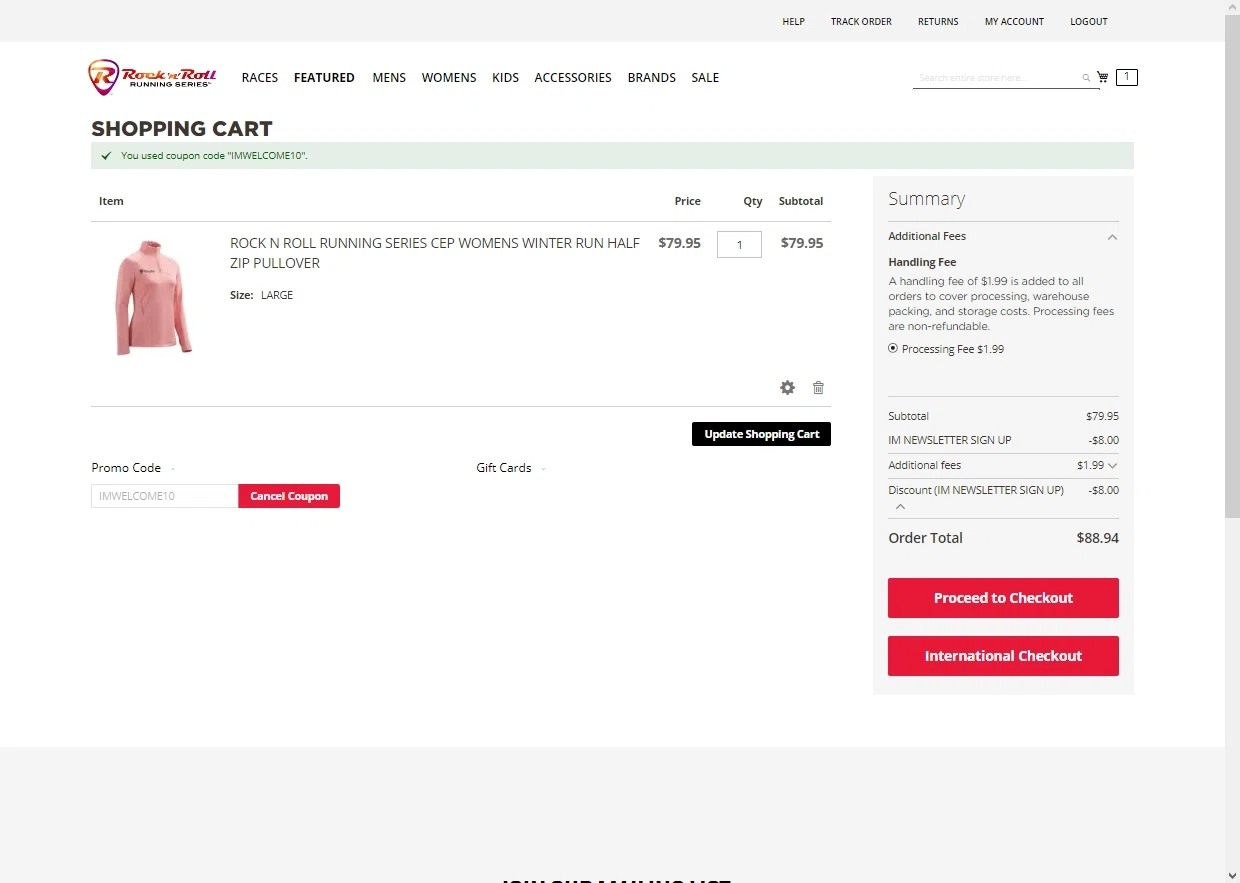Open the SALE menu
Image resolution: width=1240 pixels, height=883 pixels.
tap(705, 77)
